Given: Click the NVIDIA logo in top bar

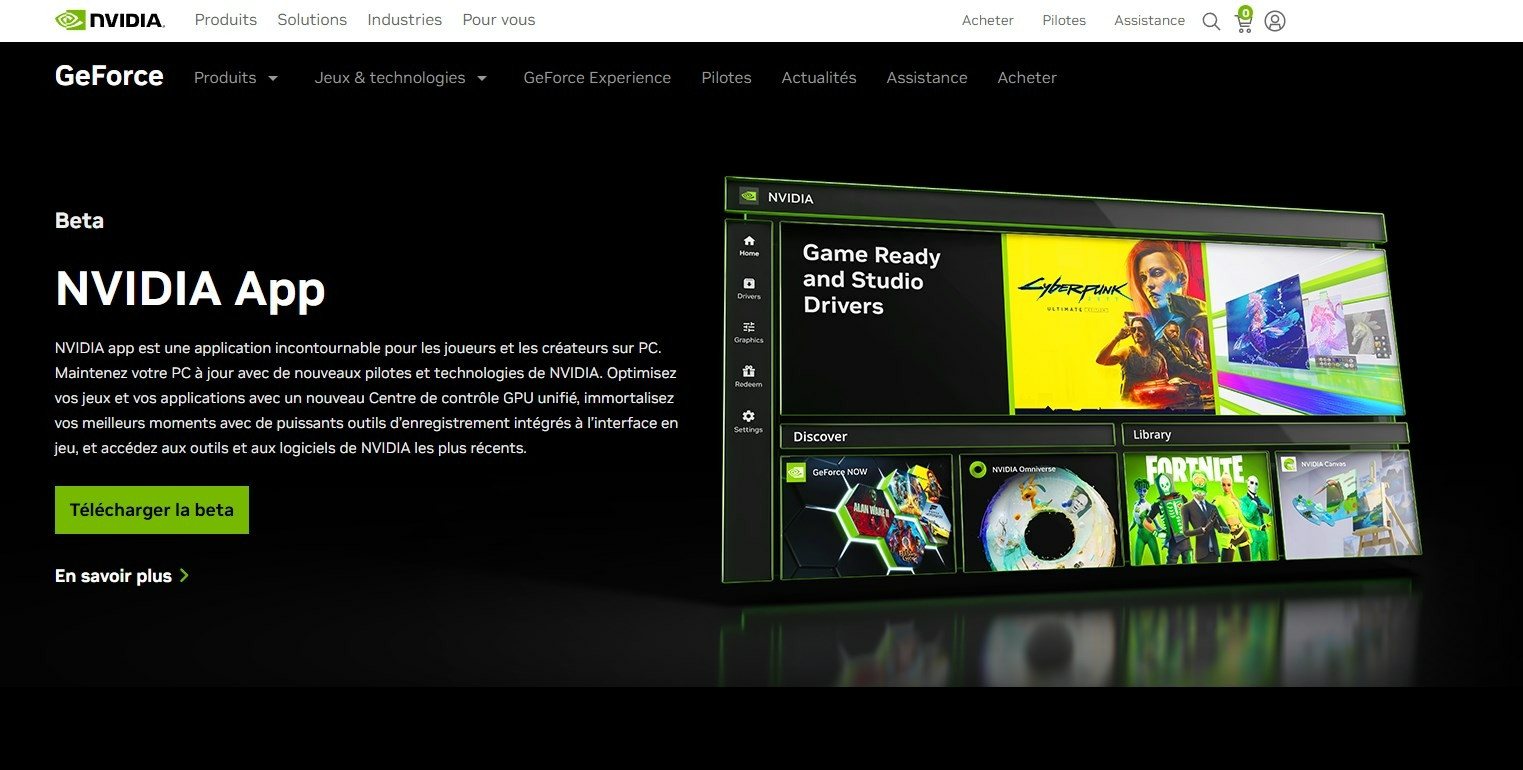Looking at the screenshot, I should [110, 20].
